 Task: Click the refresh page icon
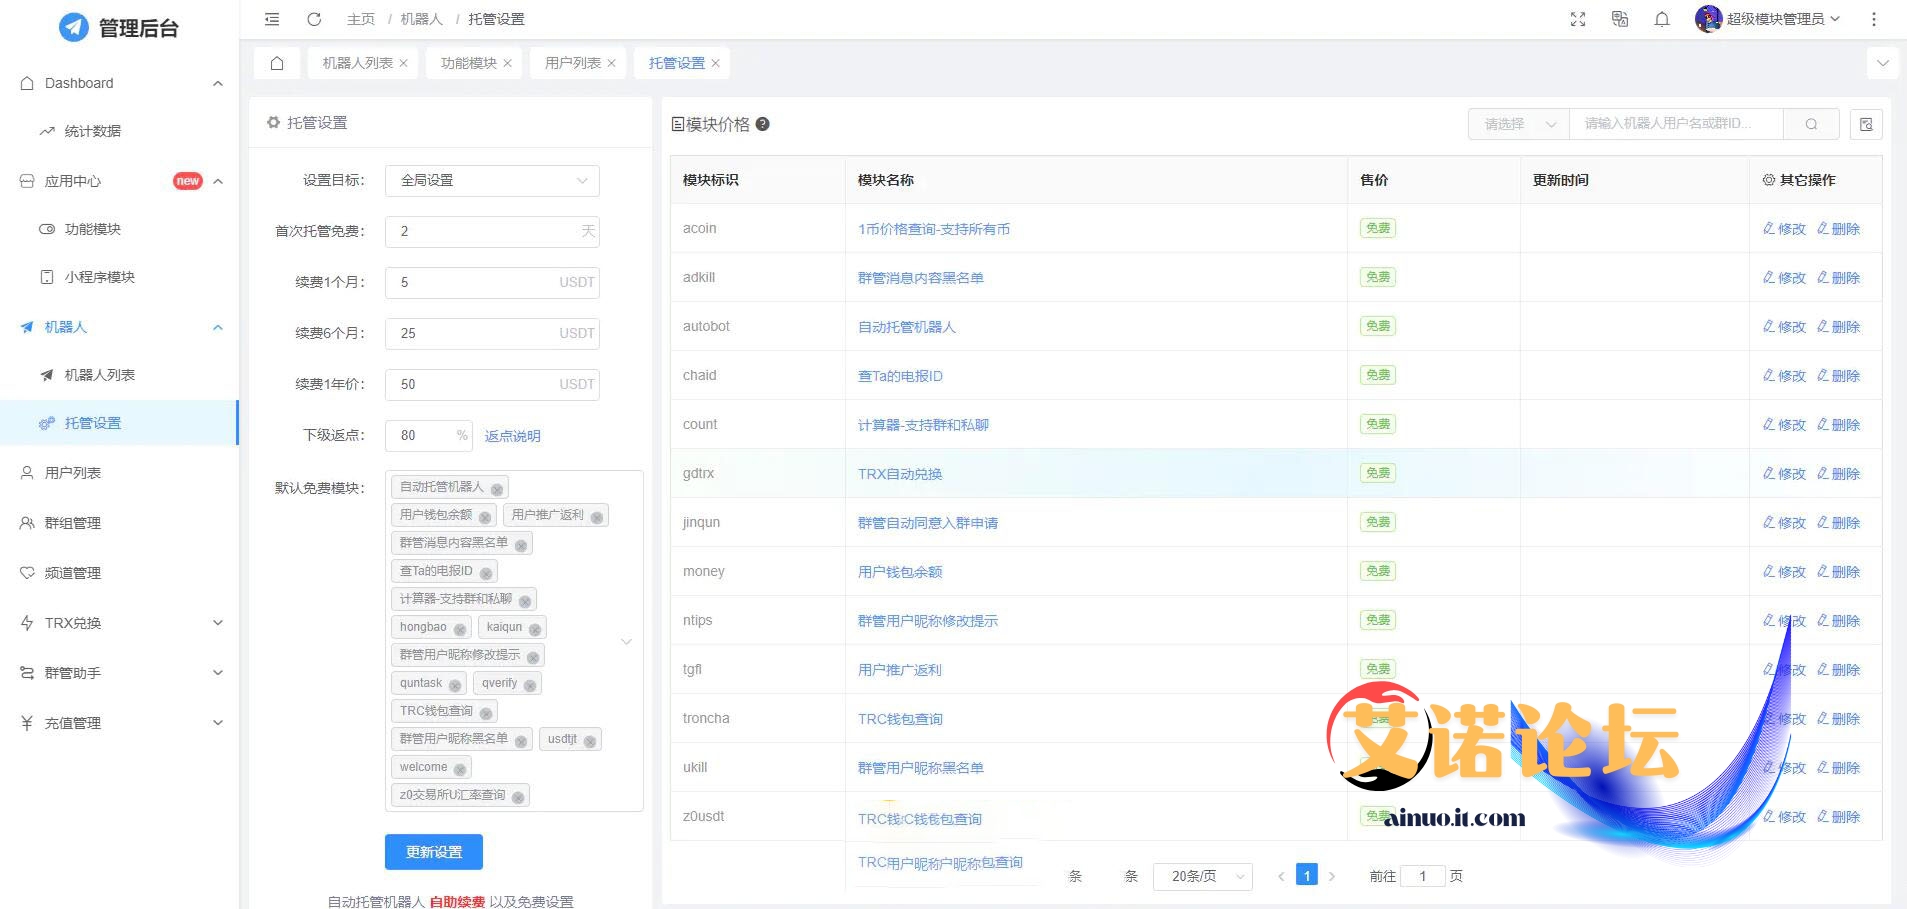click(314, 19)
